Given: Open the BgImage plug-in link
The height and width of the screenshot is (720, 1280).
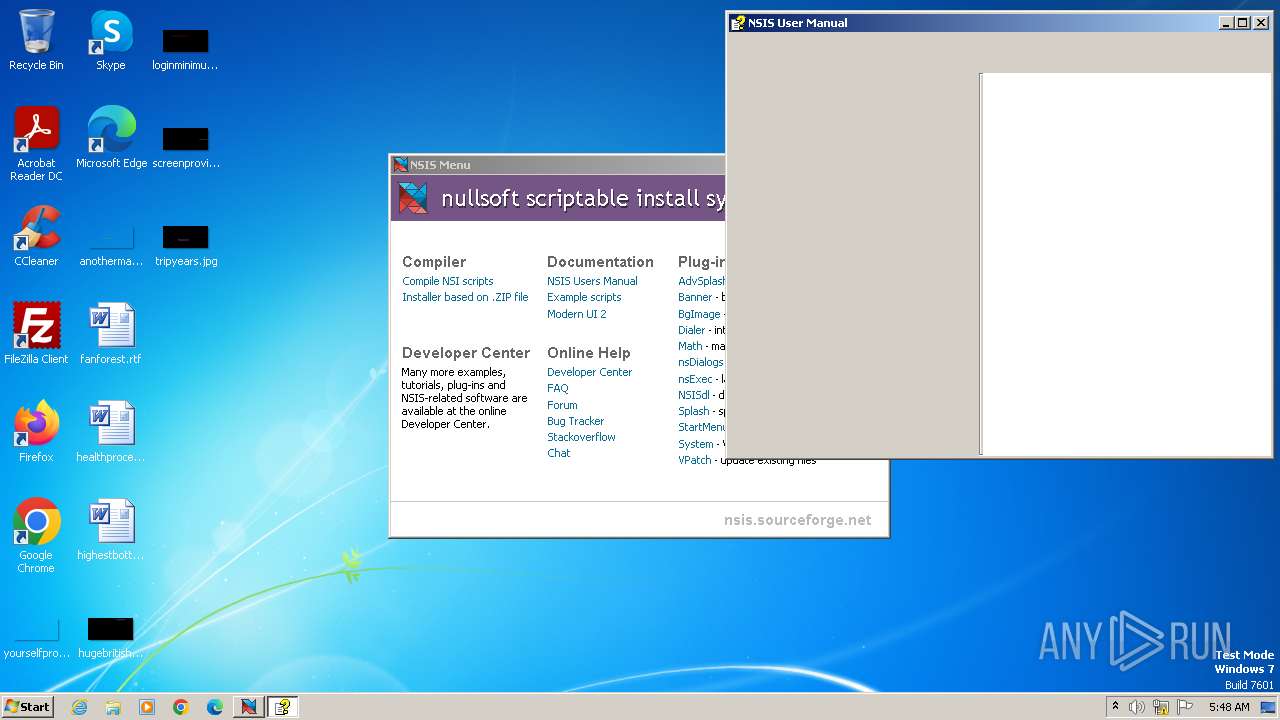Looking at the screenshot, I should tap(698, 314).
